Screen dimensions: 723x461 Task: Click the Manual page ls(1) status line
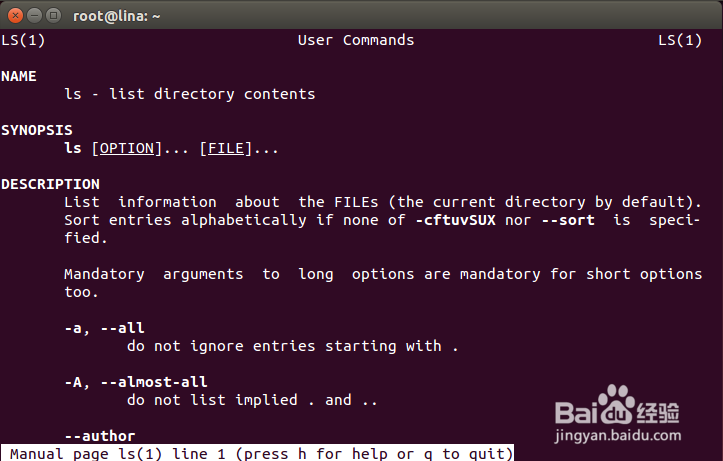258,453
